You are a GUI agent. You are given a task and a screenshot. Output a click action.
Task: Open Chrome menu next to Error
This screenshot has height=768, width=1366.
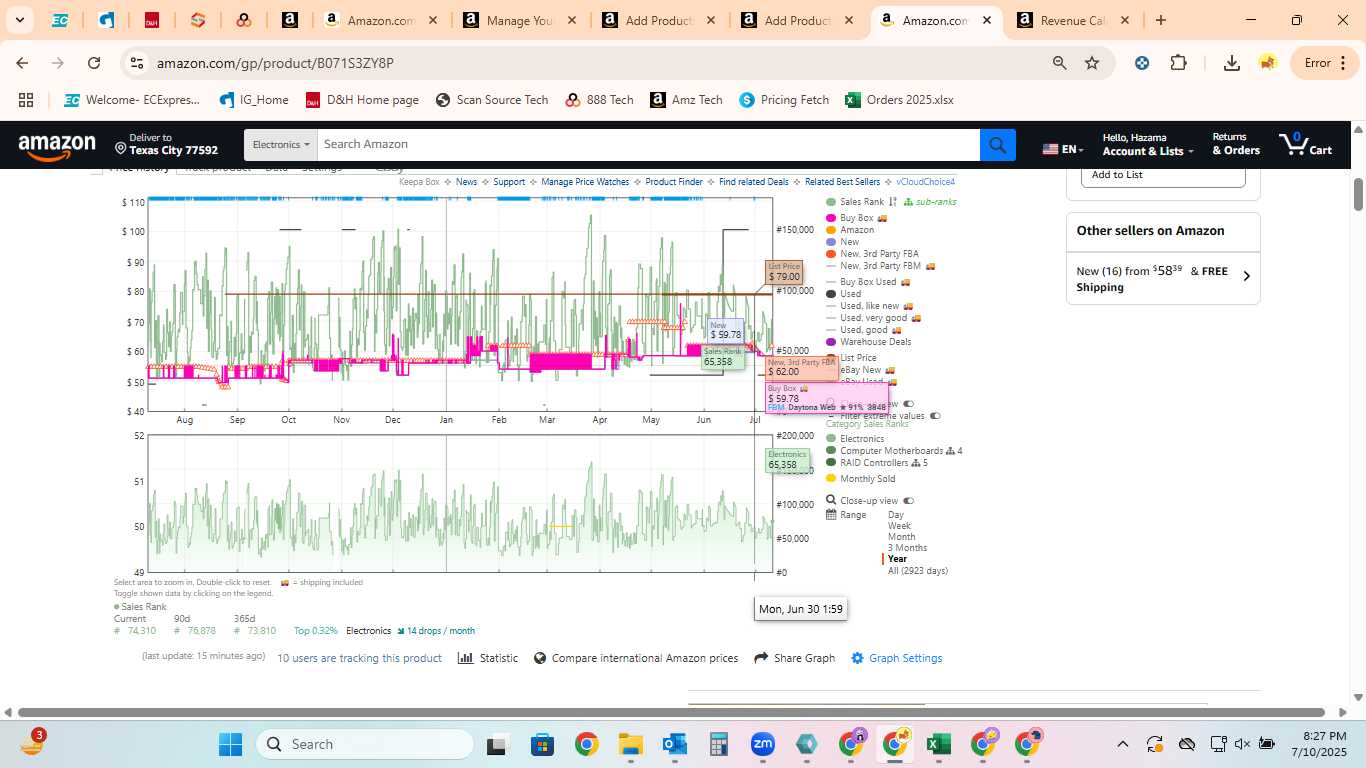point(1342,63)
